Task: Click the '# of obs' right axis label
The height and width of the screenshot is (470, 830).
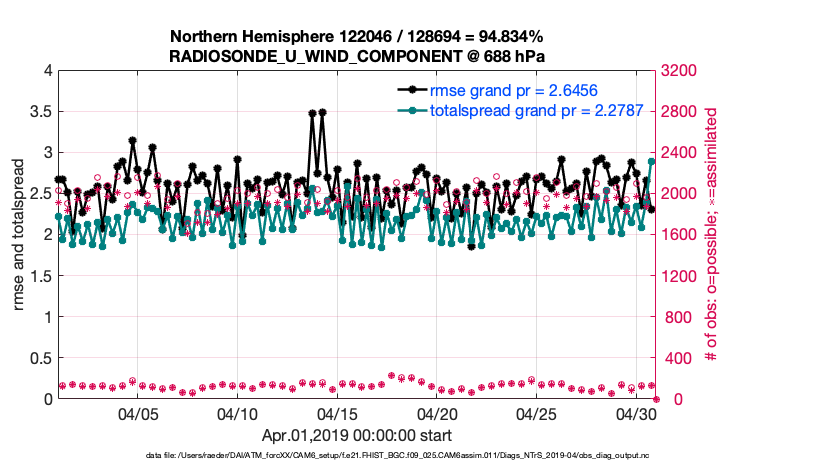Action: click(712, 235)
